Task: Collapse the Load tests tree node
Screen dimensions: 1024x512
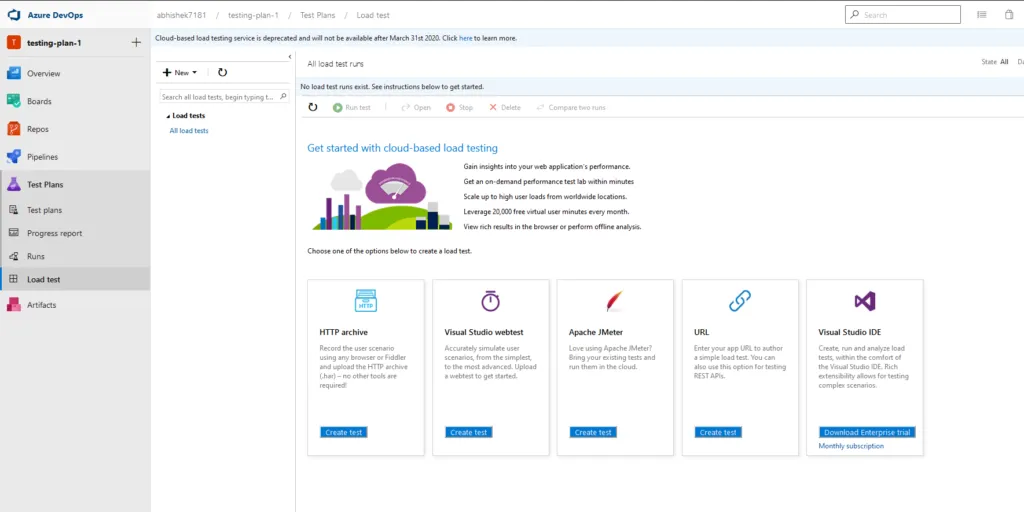Action: 168,116
